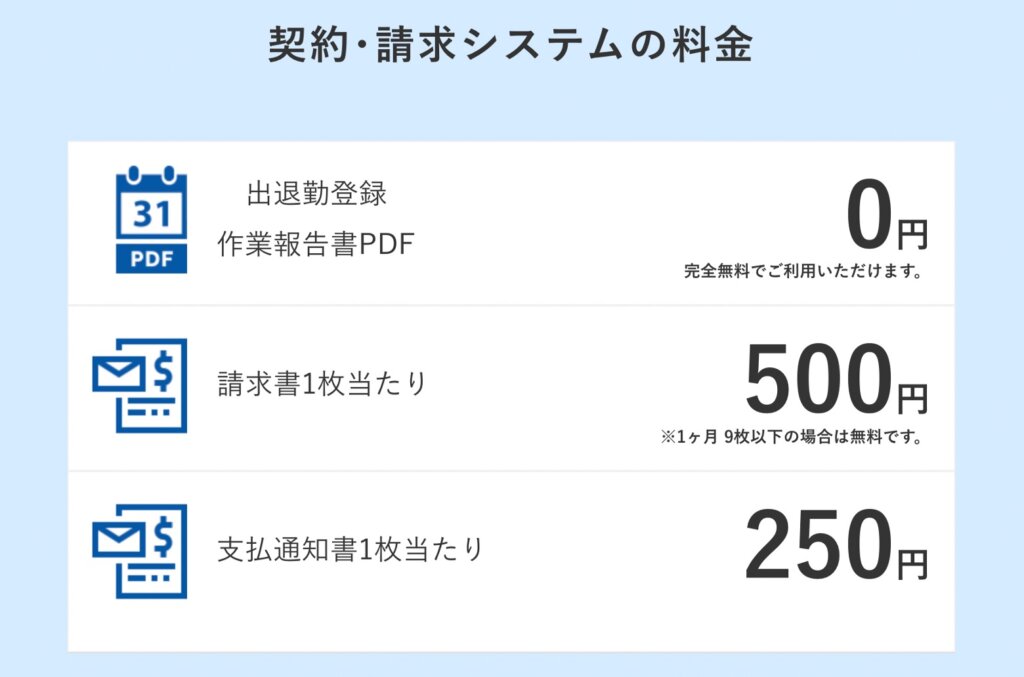1024x677 pixels.
Task: Click the calendar PDF icon
Action: point(151,220)
